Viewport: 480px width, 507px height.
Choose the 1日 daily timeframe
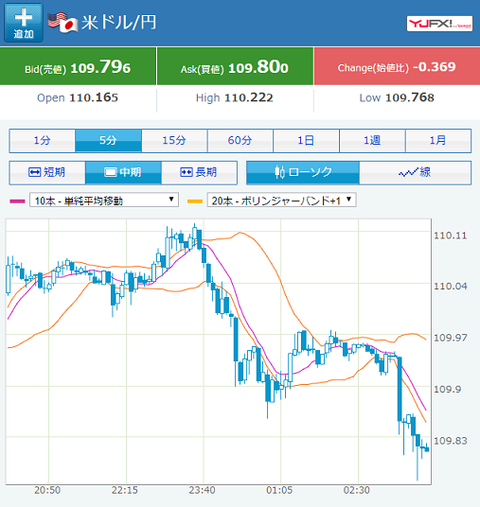[x=306, y=140]
